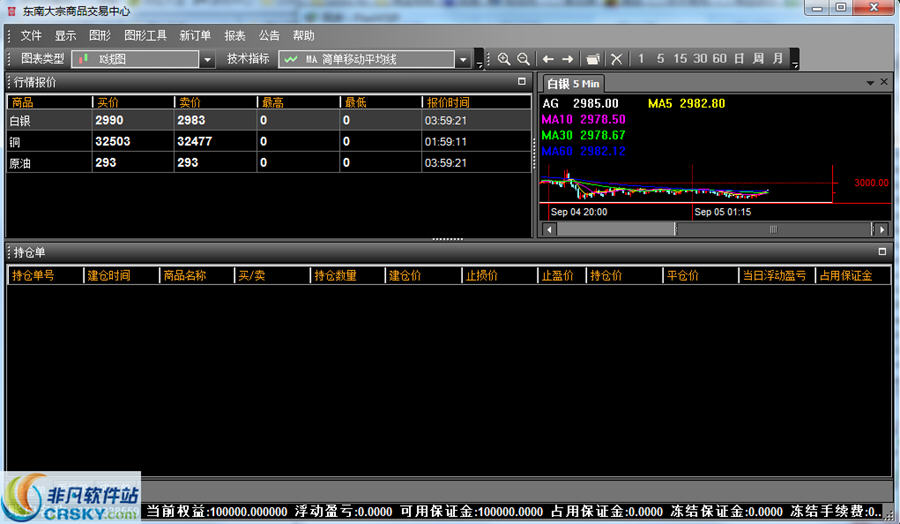Close the 白银 5 Min chart tab
Viewport: 900px width, 524px height.
coord(884,82)
